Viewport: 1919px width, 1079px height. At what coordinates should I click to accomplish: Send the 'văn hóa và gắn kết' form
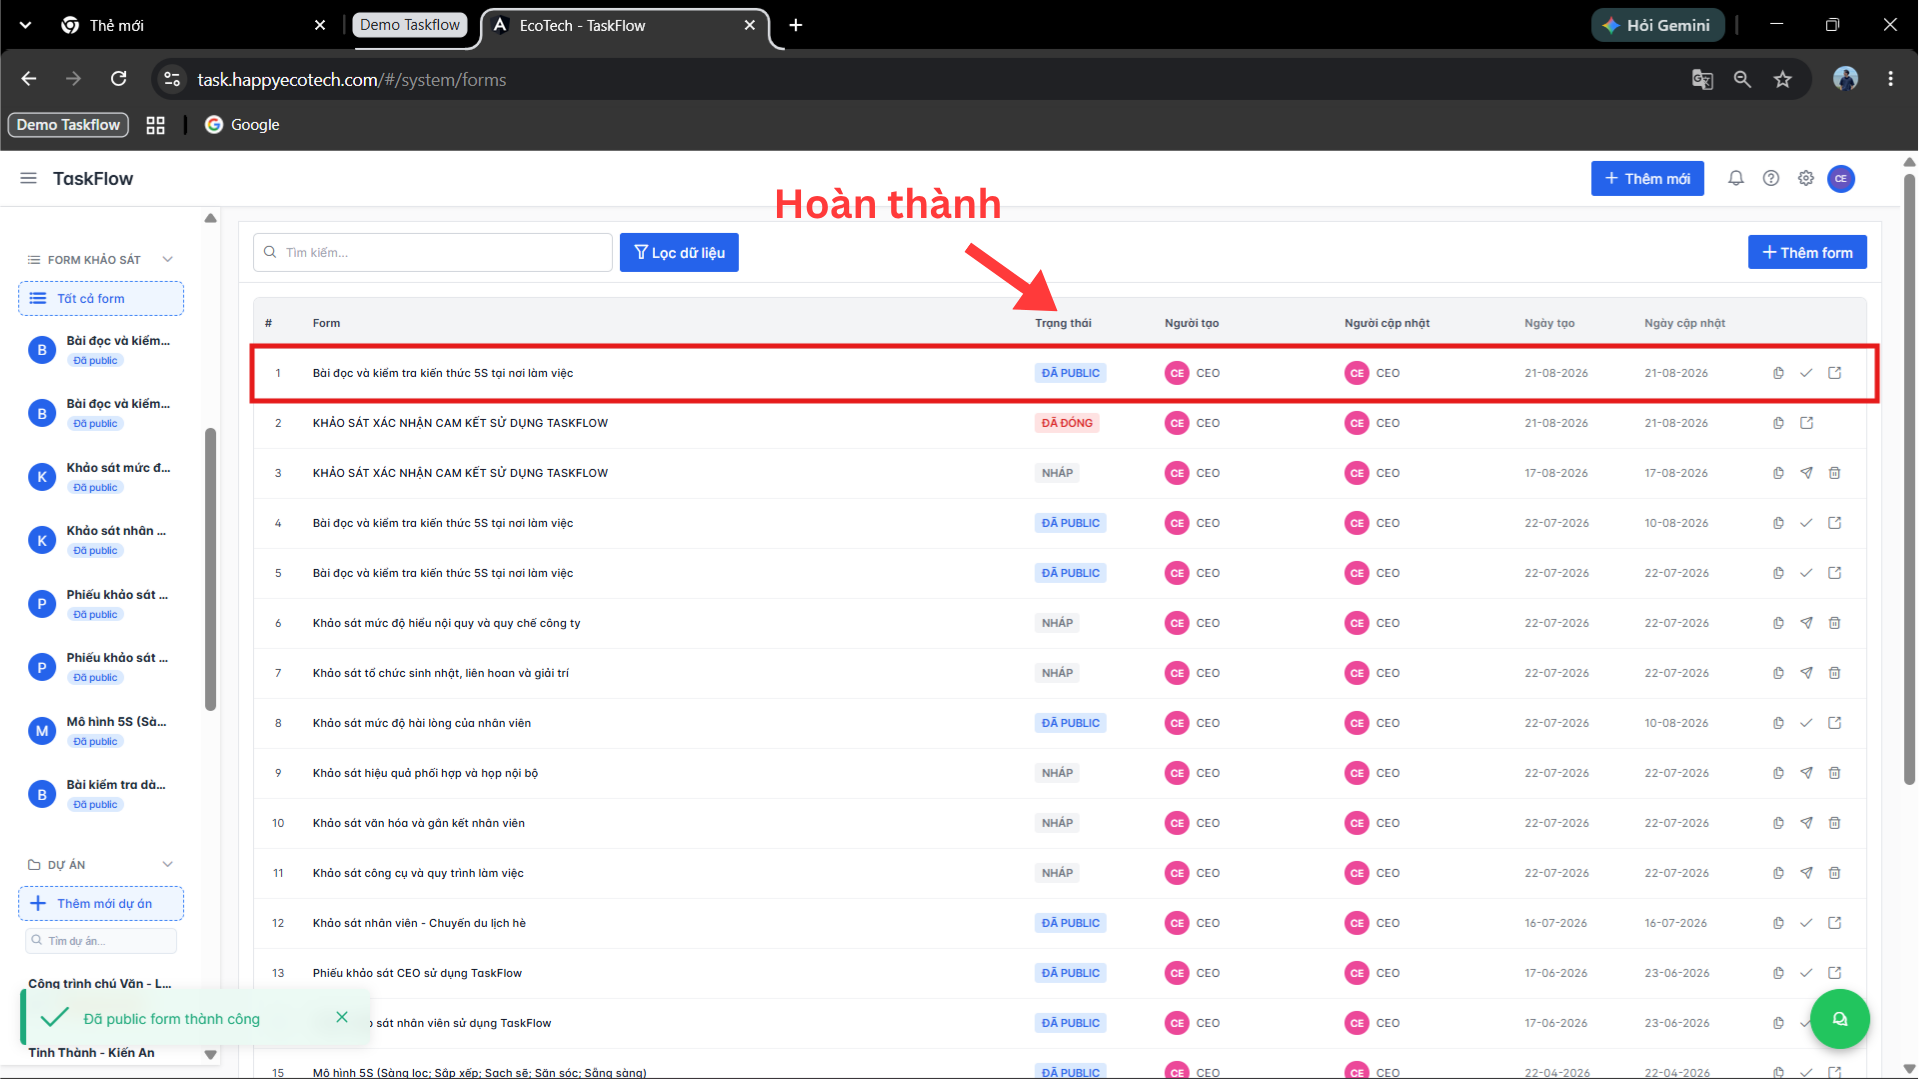coord(1806,823)
